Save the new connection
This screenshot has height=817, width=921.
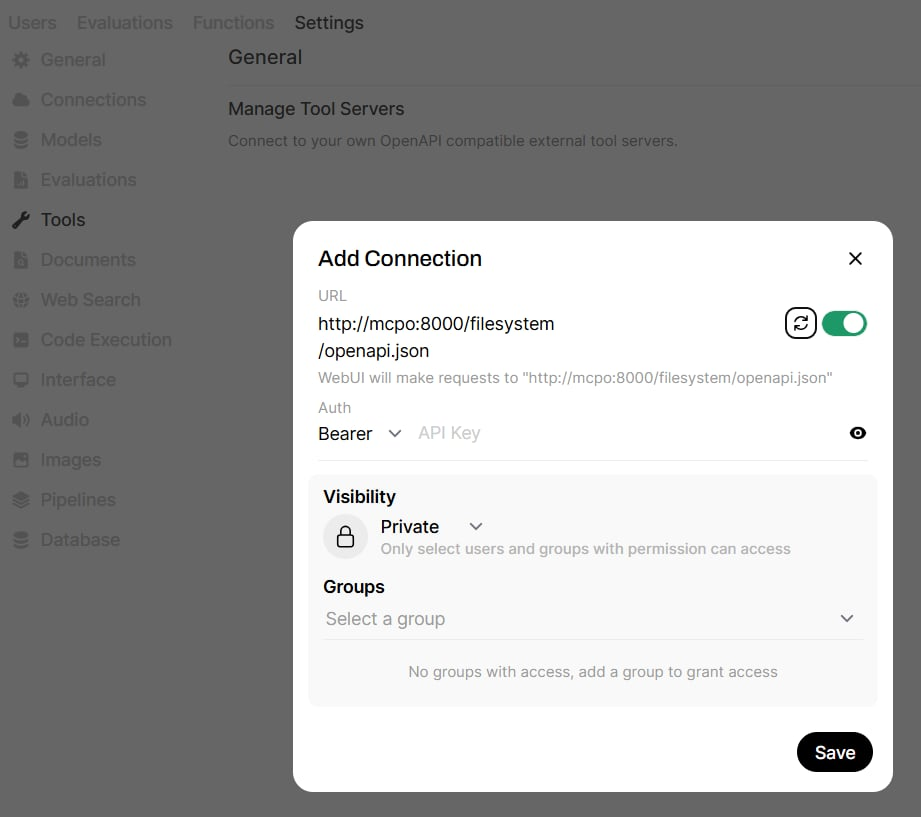(x=834, y=753)
